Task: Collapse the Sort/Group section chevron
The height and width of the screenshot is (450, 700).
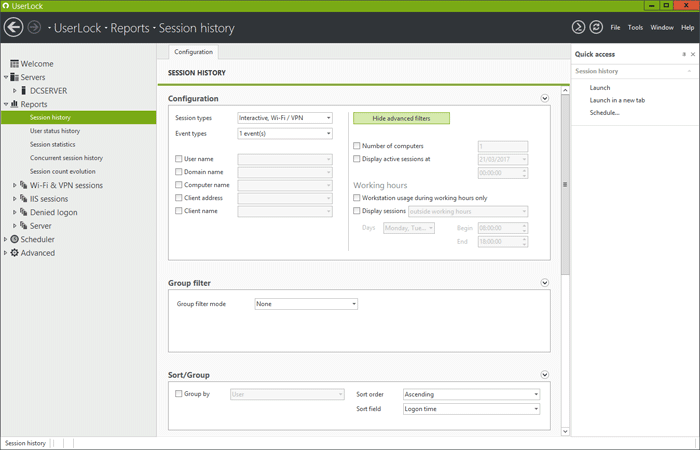Action: pos(545,375)
